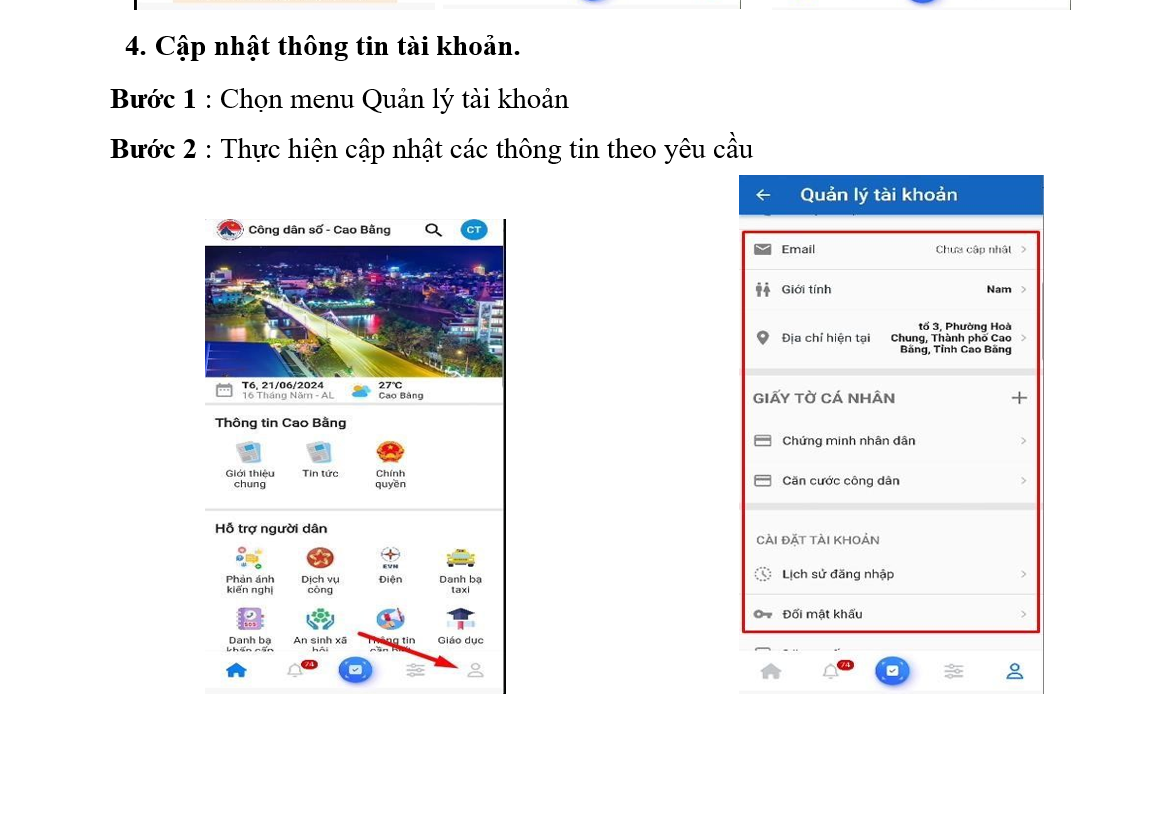Open the Phản ánh kiến nghị icon
The width and height of the screenshot is (1162, 817).
(x=250, y=558)
